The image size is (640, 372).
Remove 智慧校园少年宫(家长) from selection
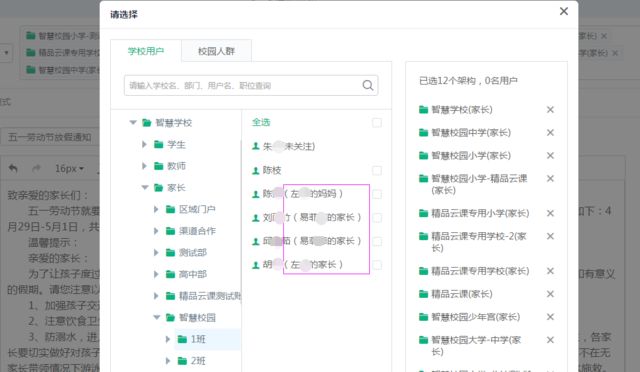pyautogui.click(x=550, y=317)
